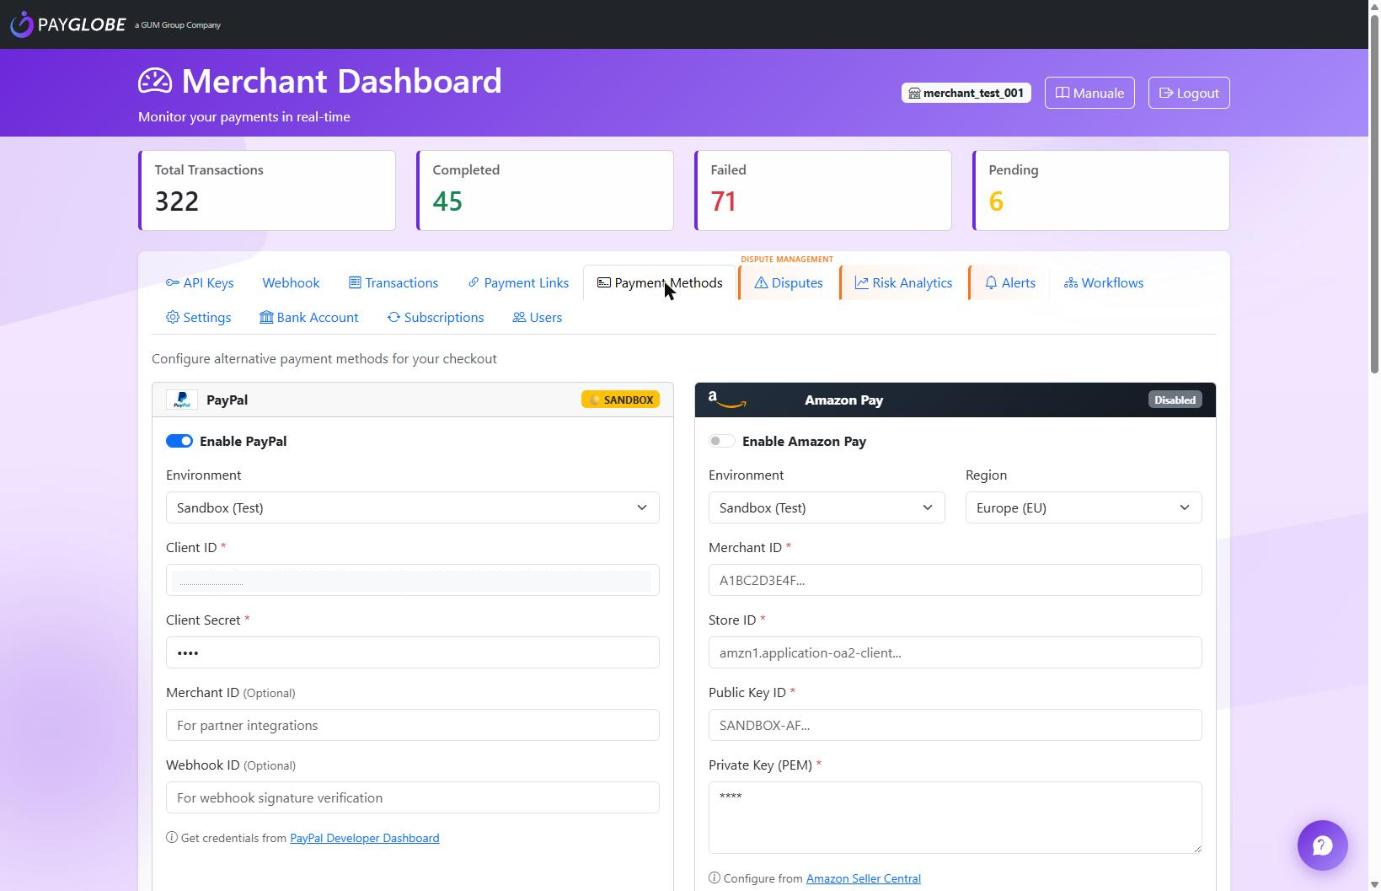This screenshot has width=1381, height=891.
Task: Click the PayPal logo icon
Action: coord(182,400)
